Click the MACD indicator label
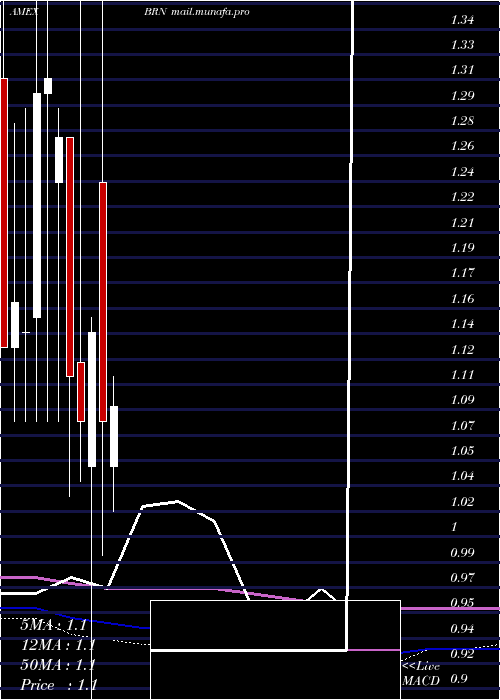This screenshot has height=700, width=500. point(421,681)
